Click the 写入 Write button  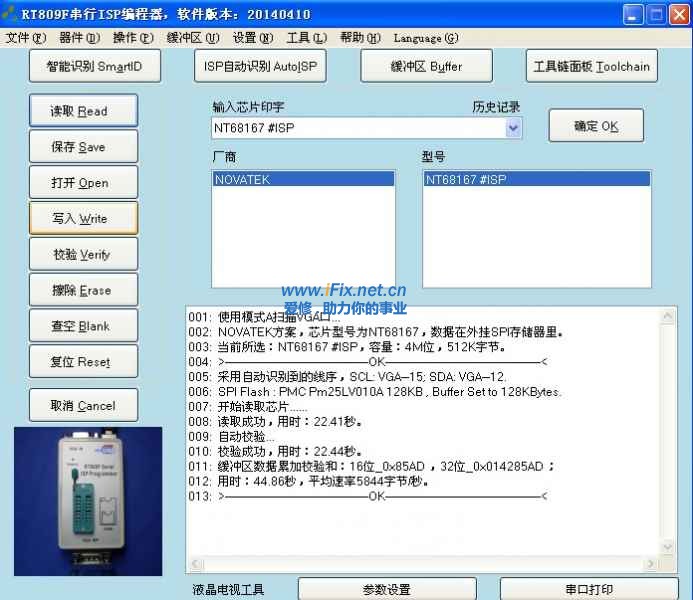tap(84, 218)
